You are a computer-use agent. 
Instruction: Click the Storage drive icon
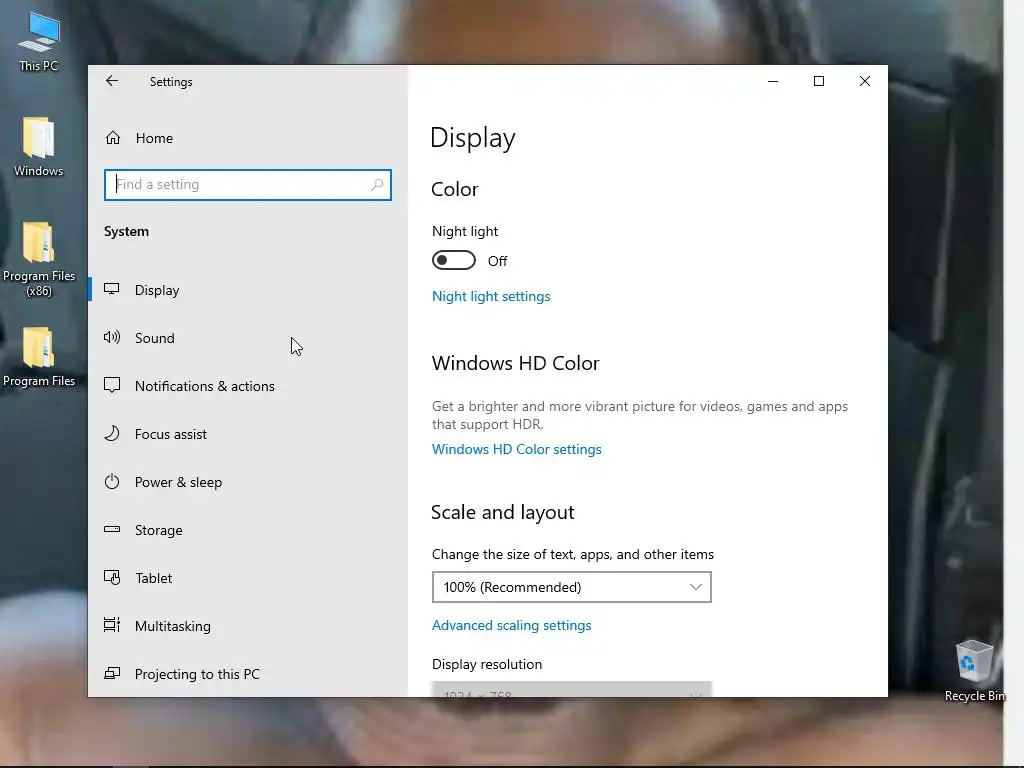[112, 530]
